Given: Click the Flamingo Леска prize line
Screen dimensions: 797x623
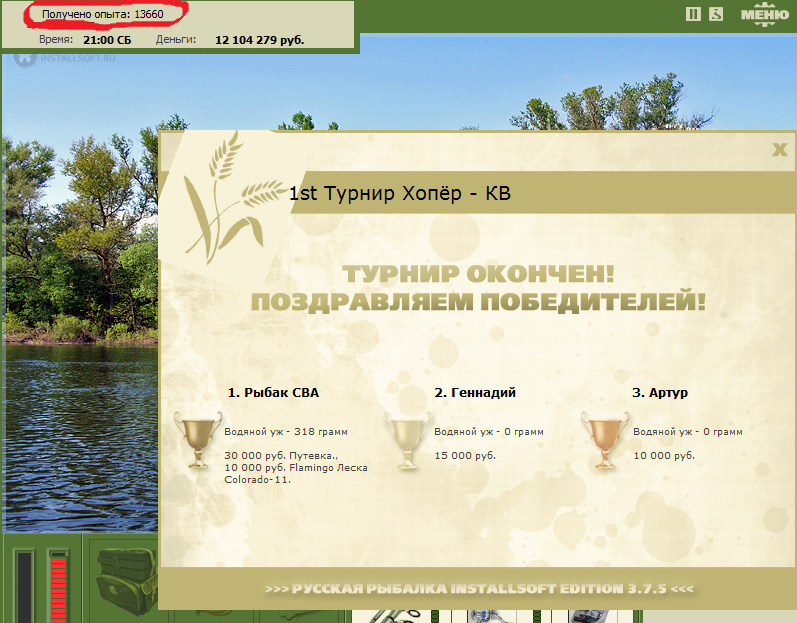Looking at the screenshot, I should [x=296, y=468].
